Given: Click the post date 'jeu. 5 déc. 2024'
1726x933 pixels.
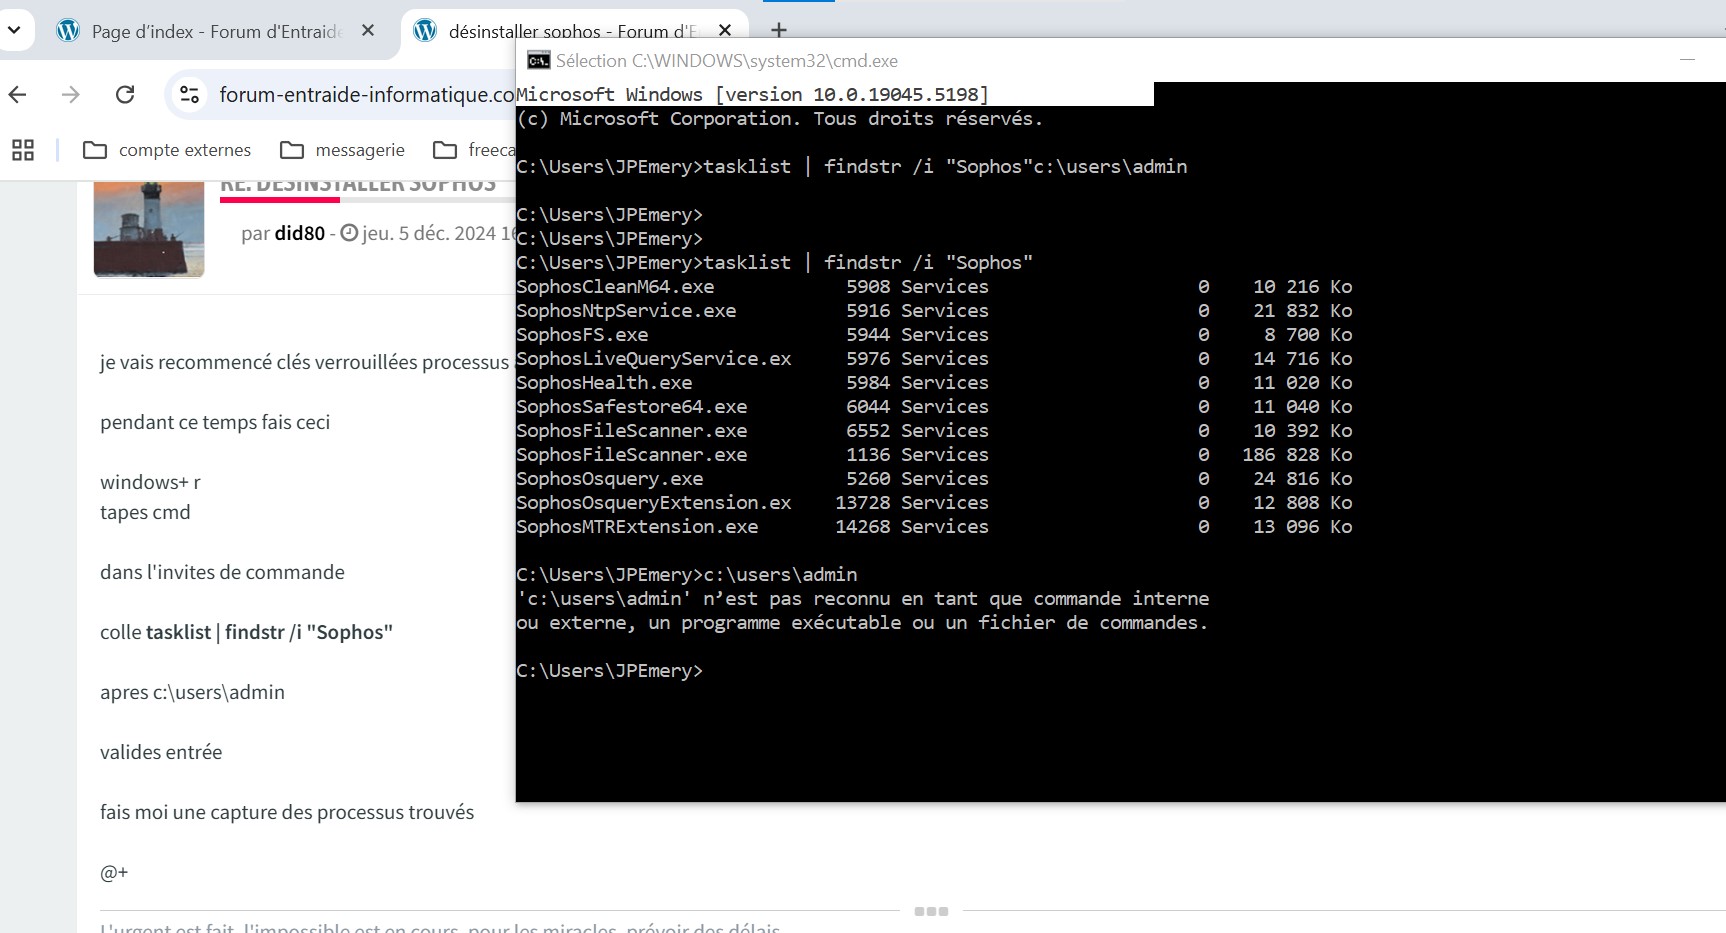Looking at the screenshot, I should [429, 233].
